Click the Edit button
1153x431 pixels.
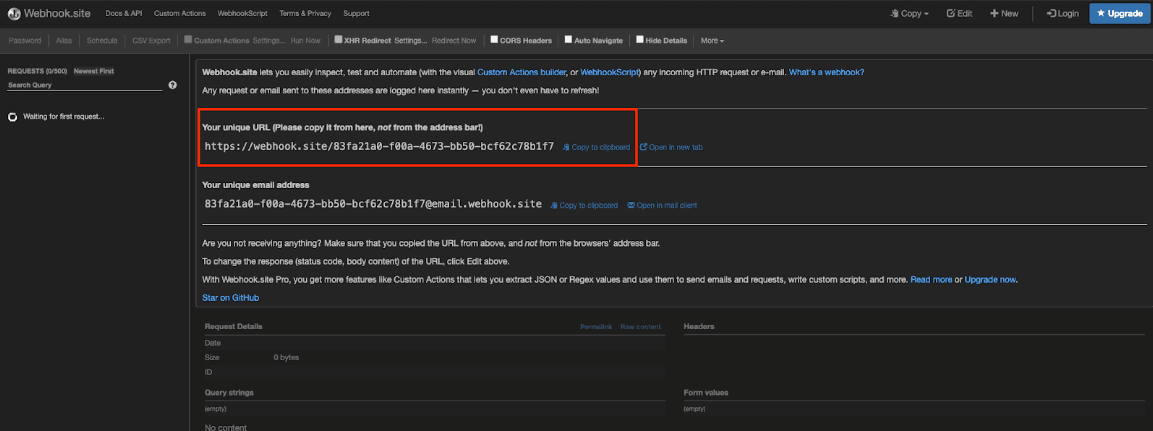tap(960, 13)
